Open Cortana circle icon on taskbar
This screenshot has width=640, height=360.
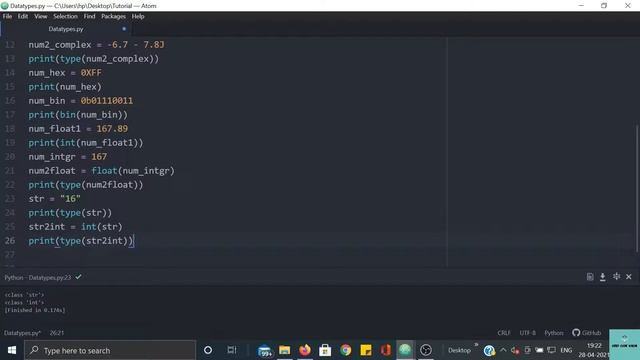point(208,350)
